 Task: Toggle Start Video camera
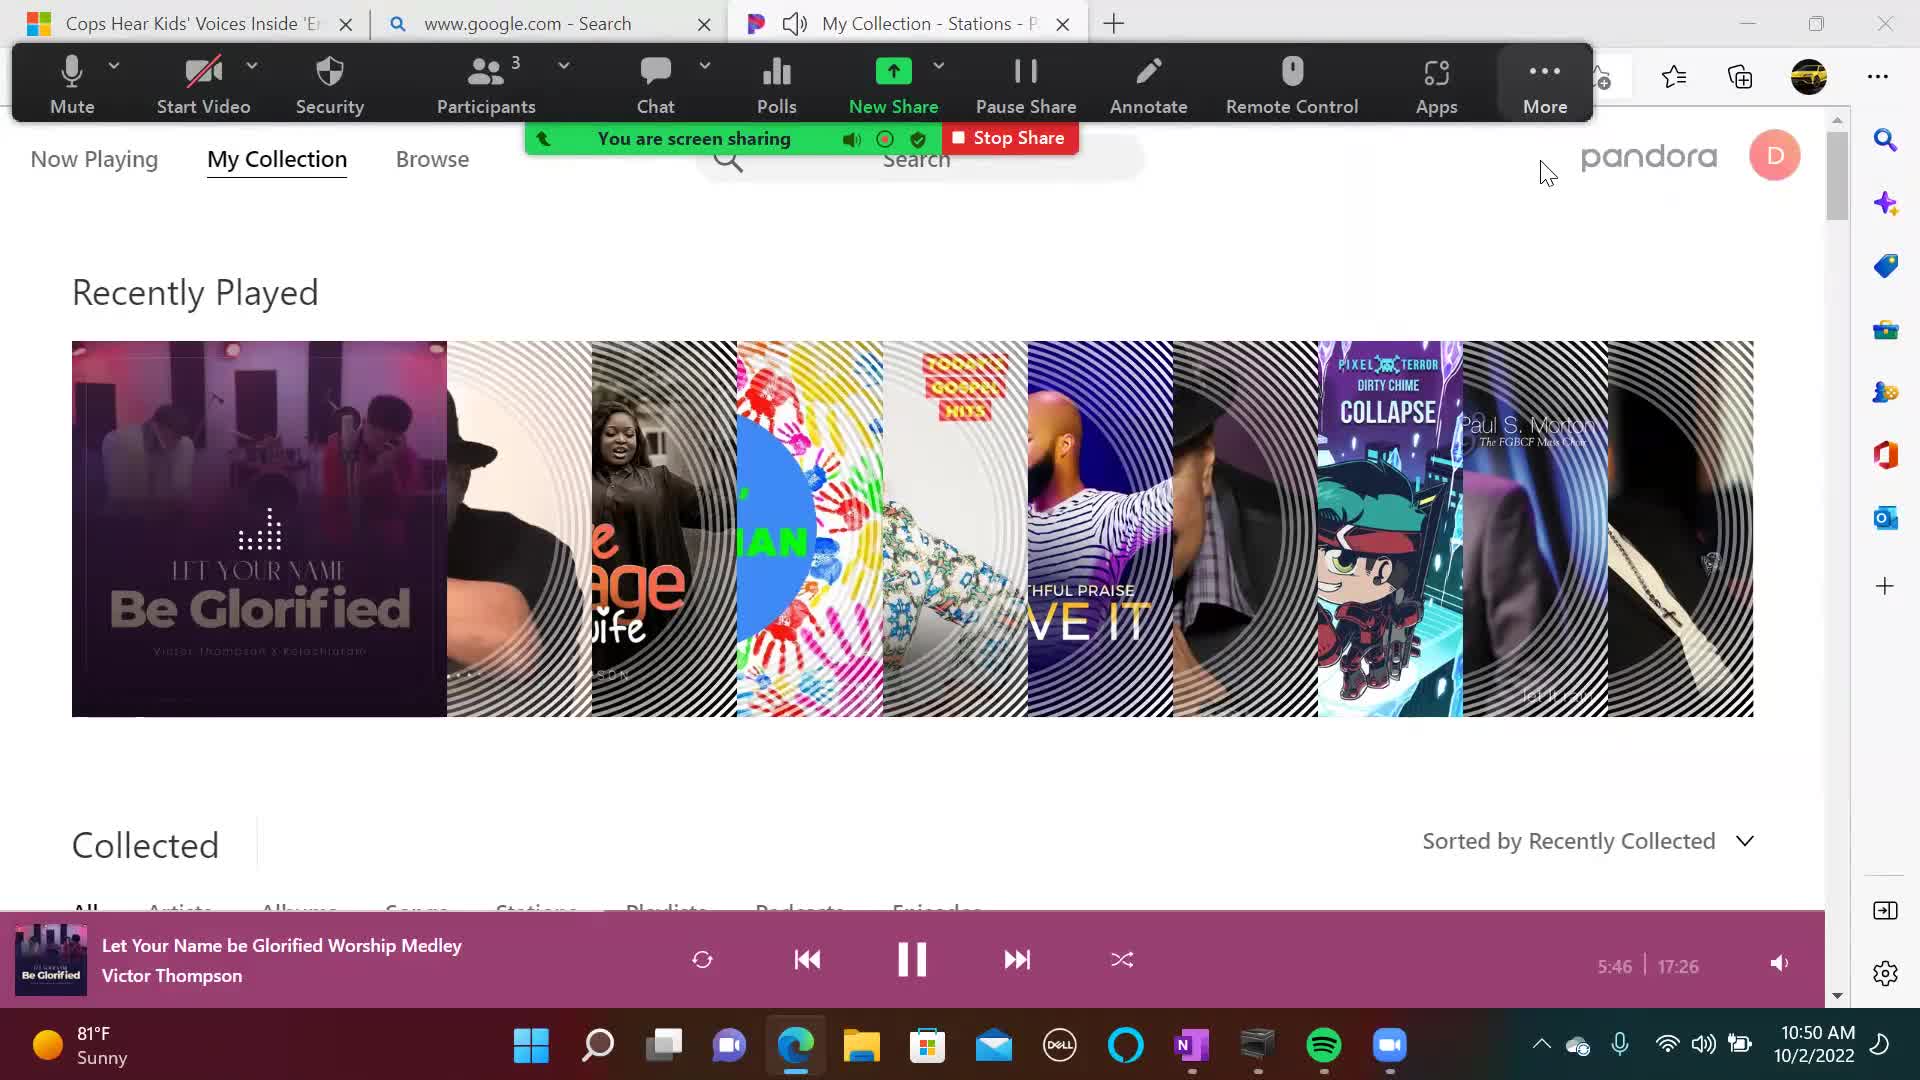pyautogui.click(x=203, y=72)
